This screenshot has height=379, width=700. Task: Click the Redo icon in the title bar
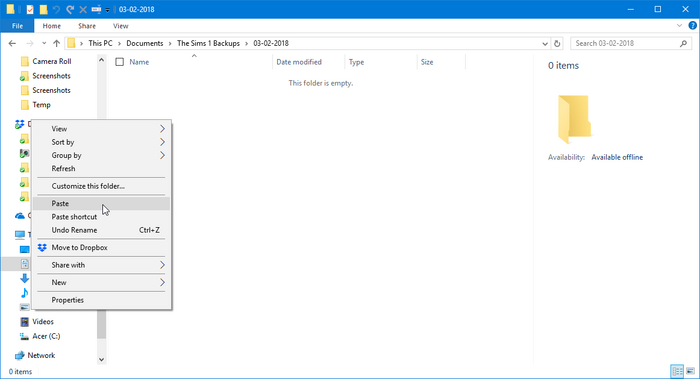pyautogui.click(x=70, y=9)
